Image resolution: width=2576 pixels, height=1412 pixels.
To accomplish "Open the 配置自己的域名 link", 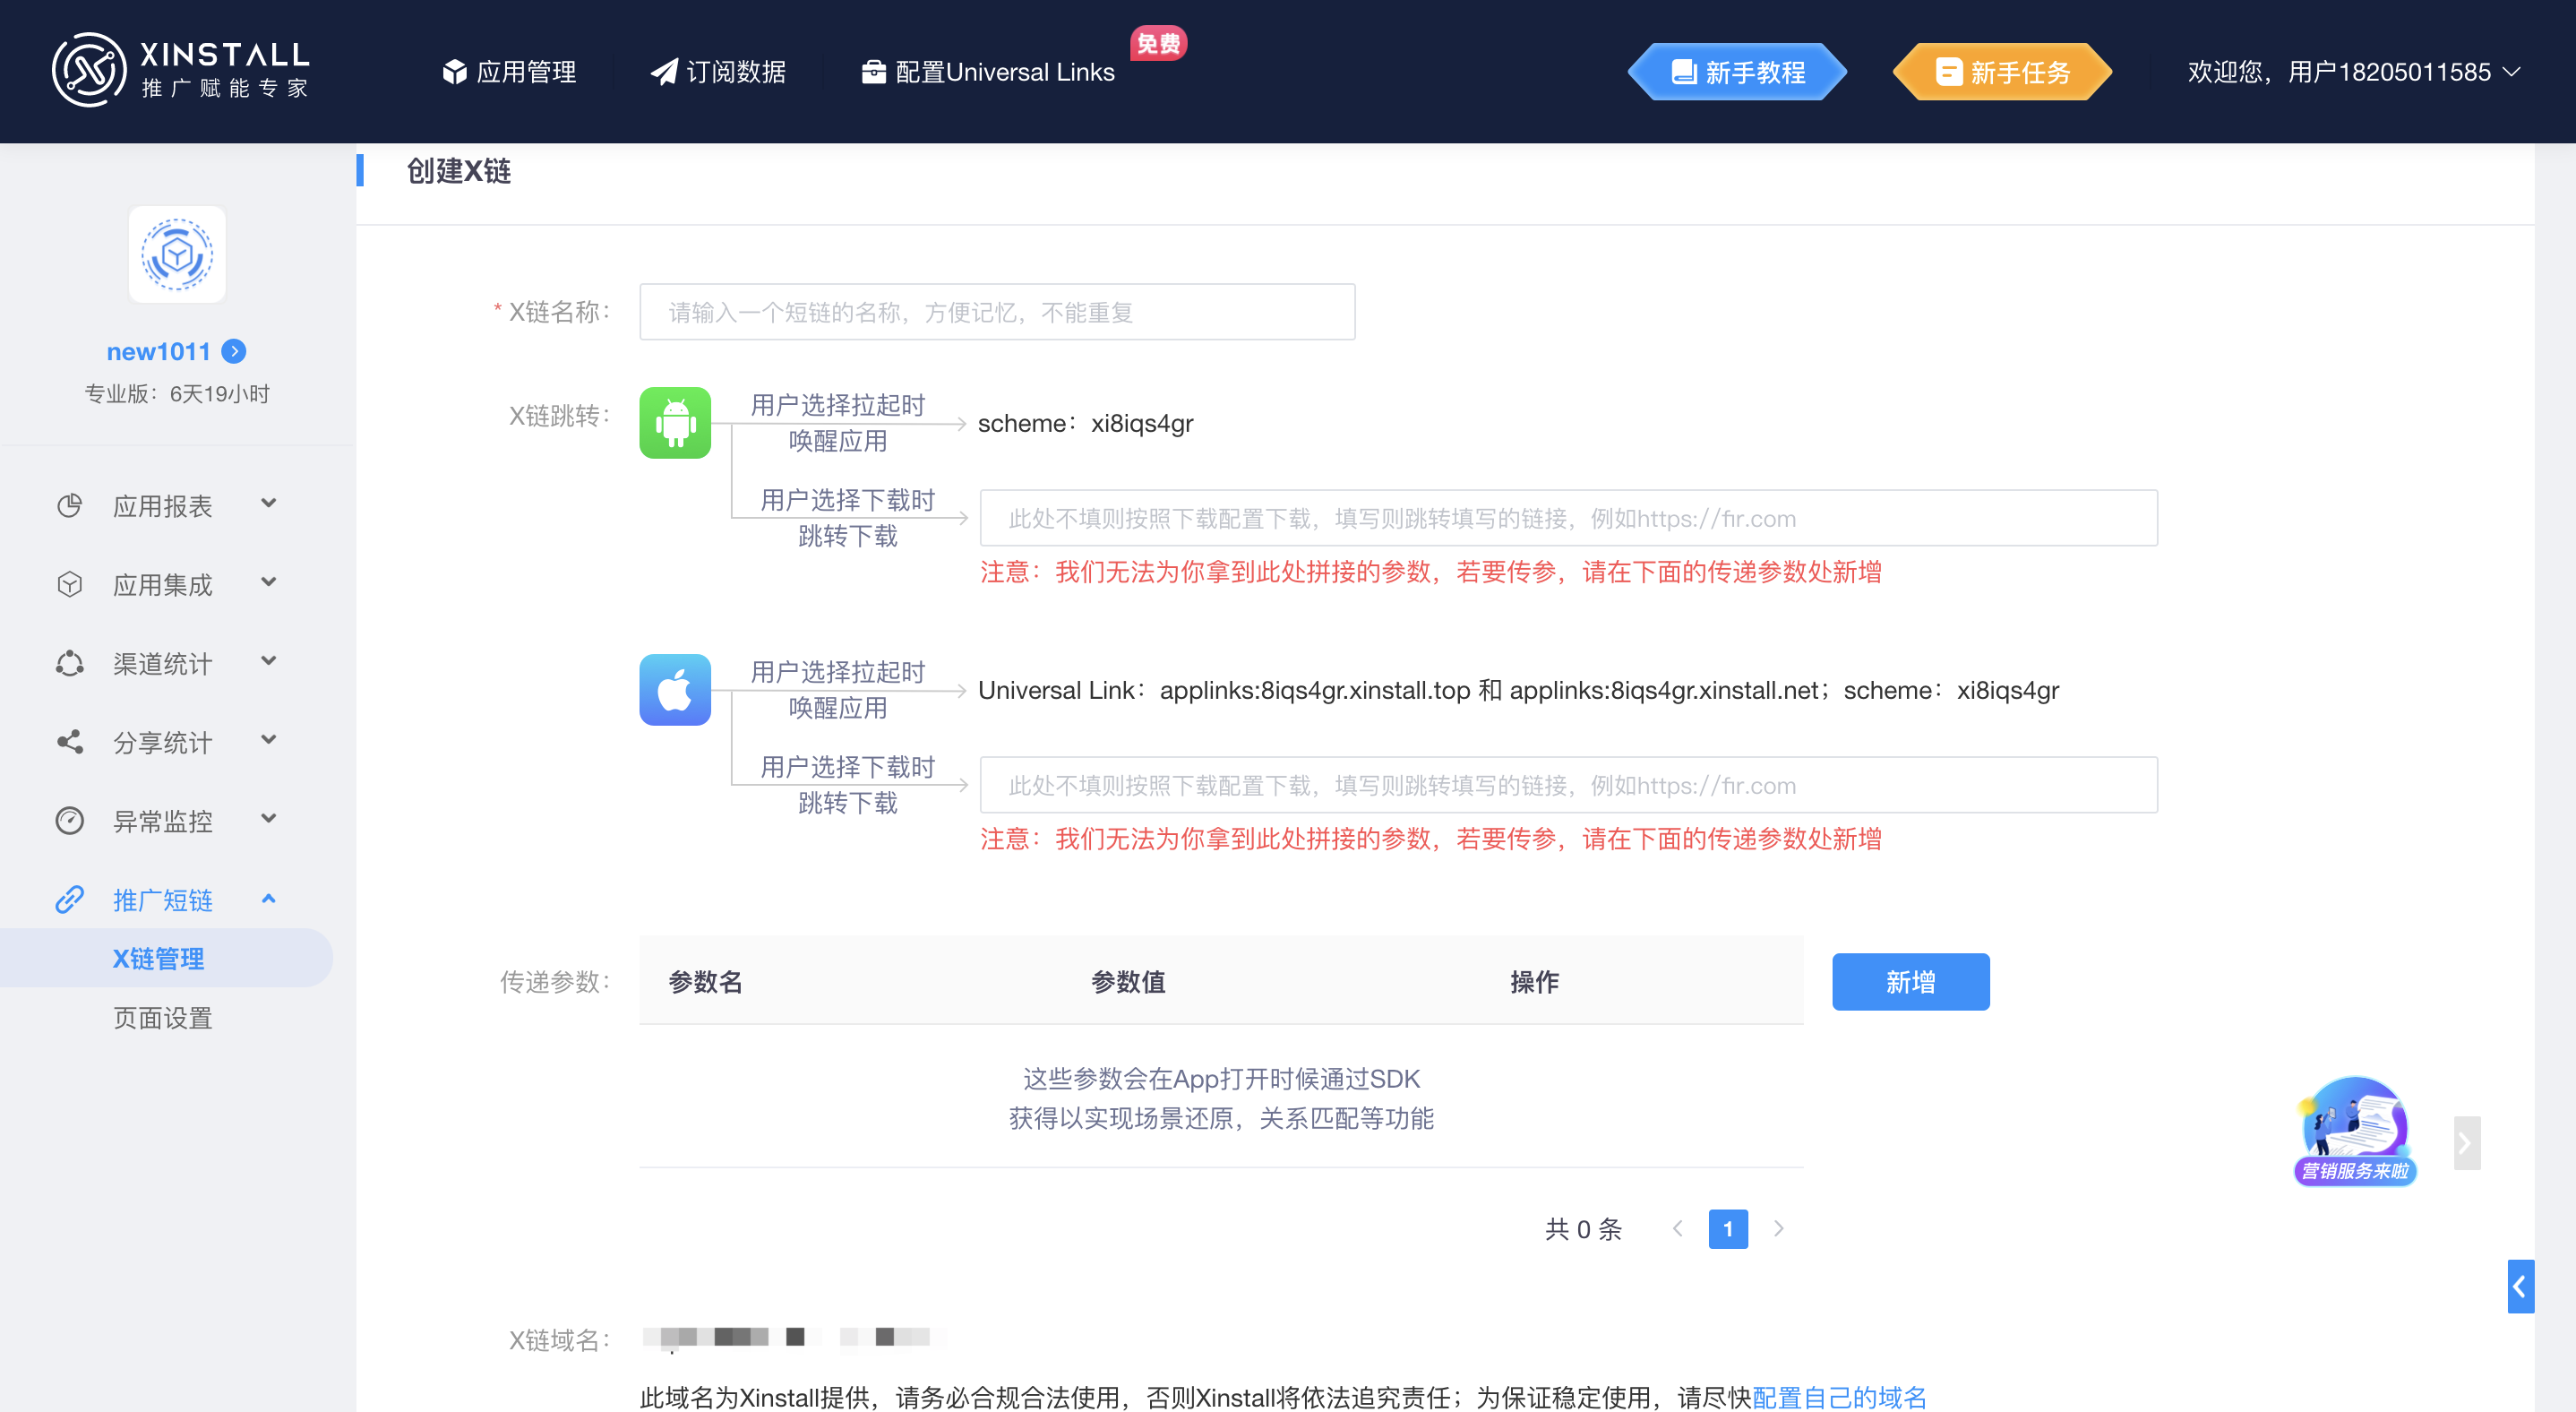I will click(x=1839, y=1396).
